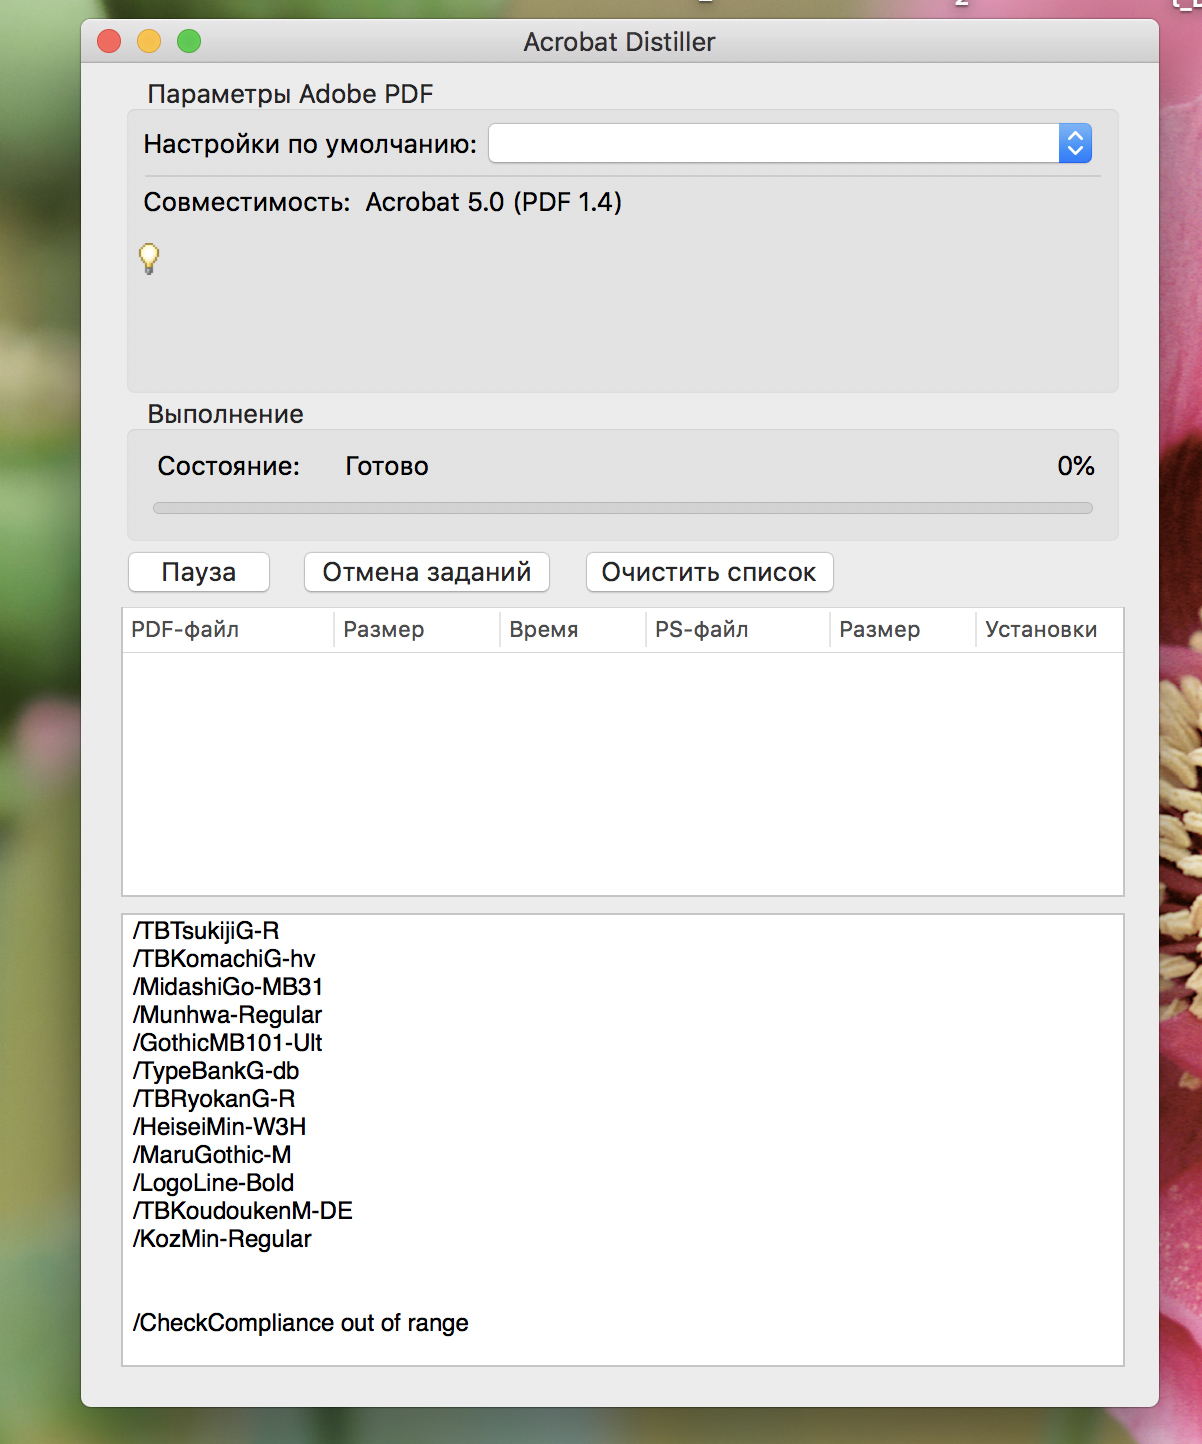The width and height of the screenshot is (1202, 1444).
Task: Click the Настройки по умолчанию label
Action: (310, 144)
